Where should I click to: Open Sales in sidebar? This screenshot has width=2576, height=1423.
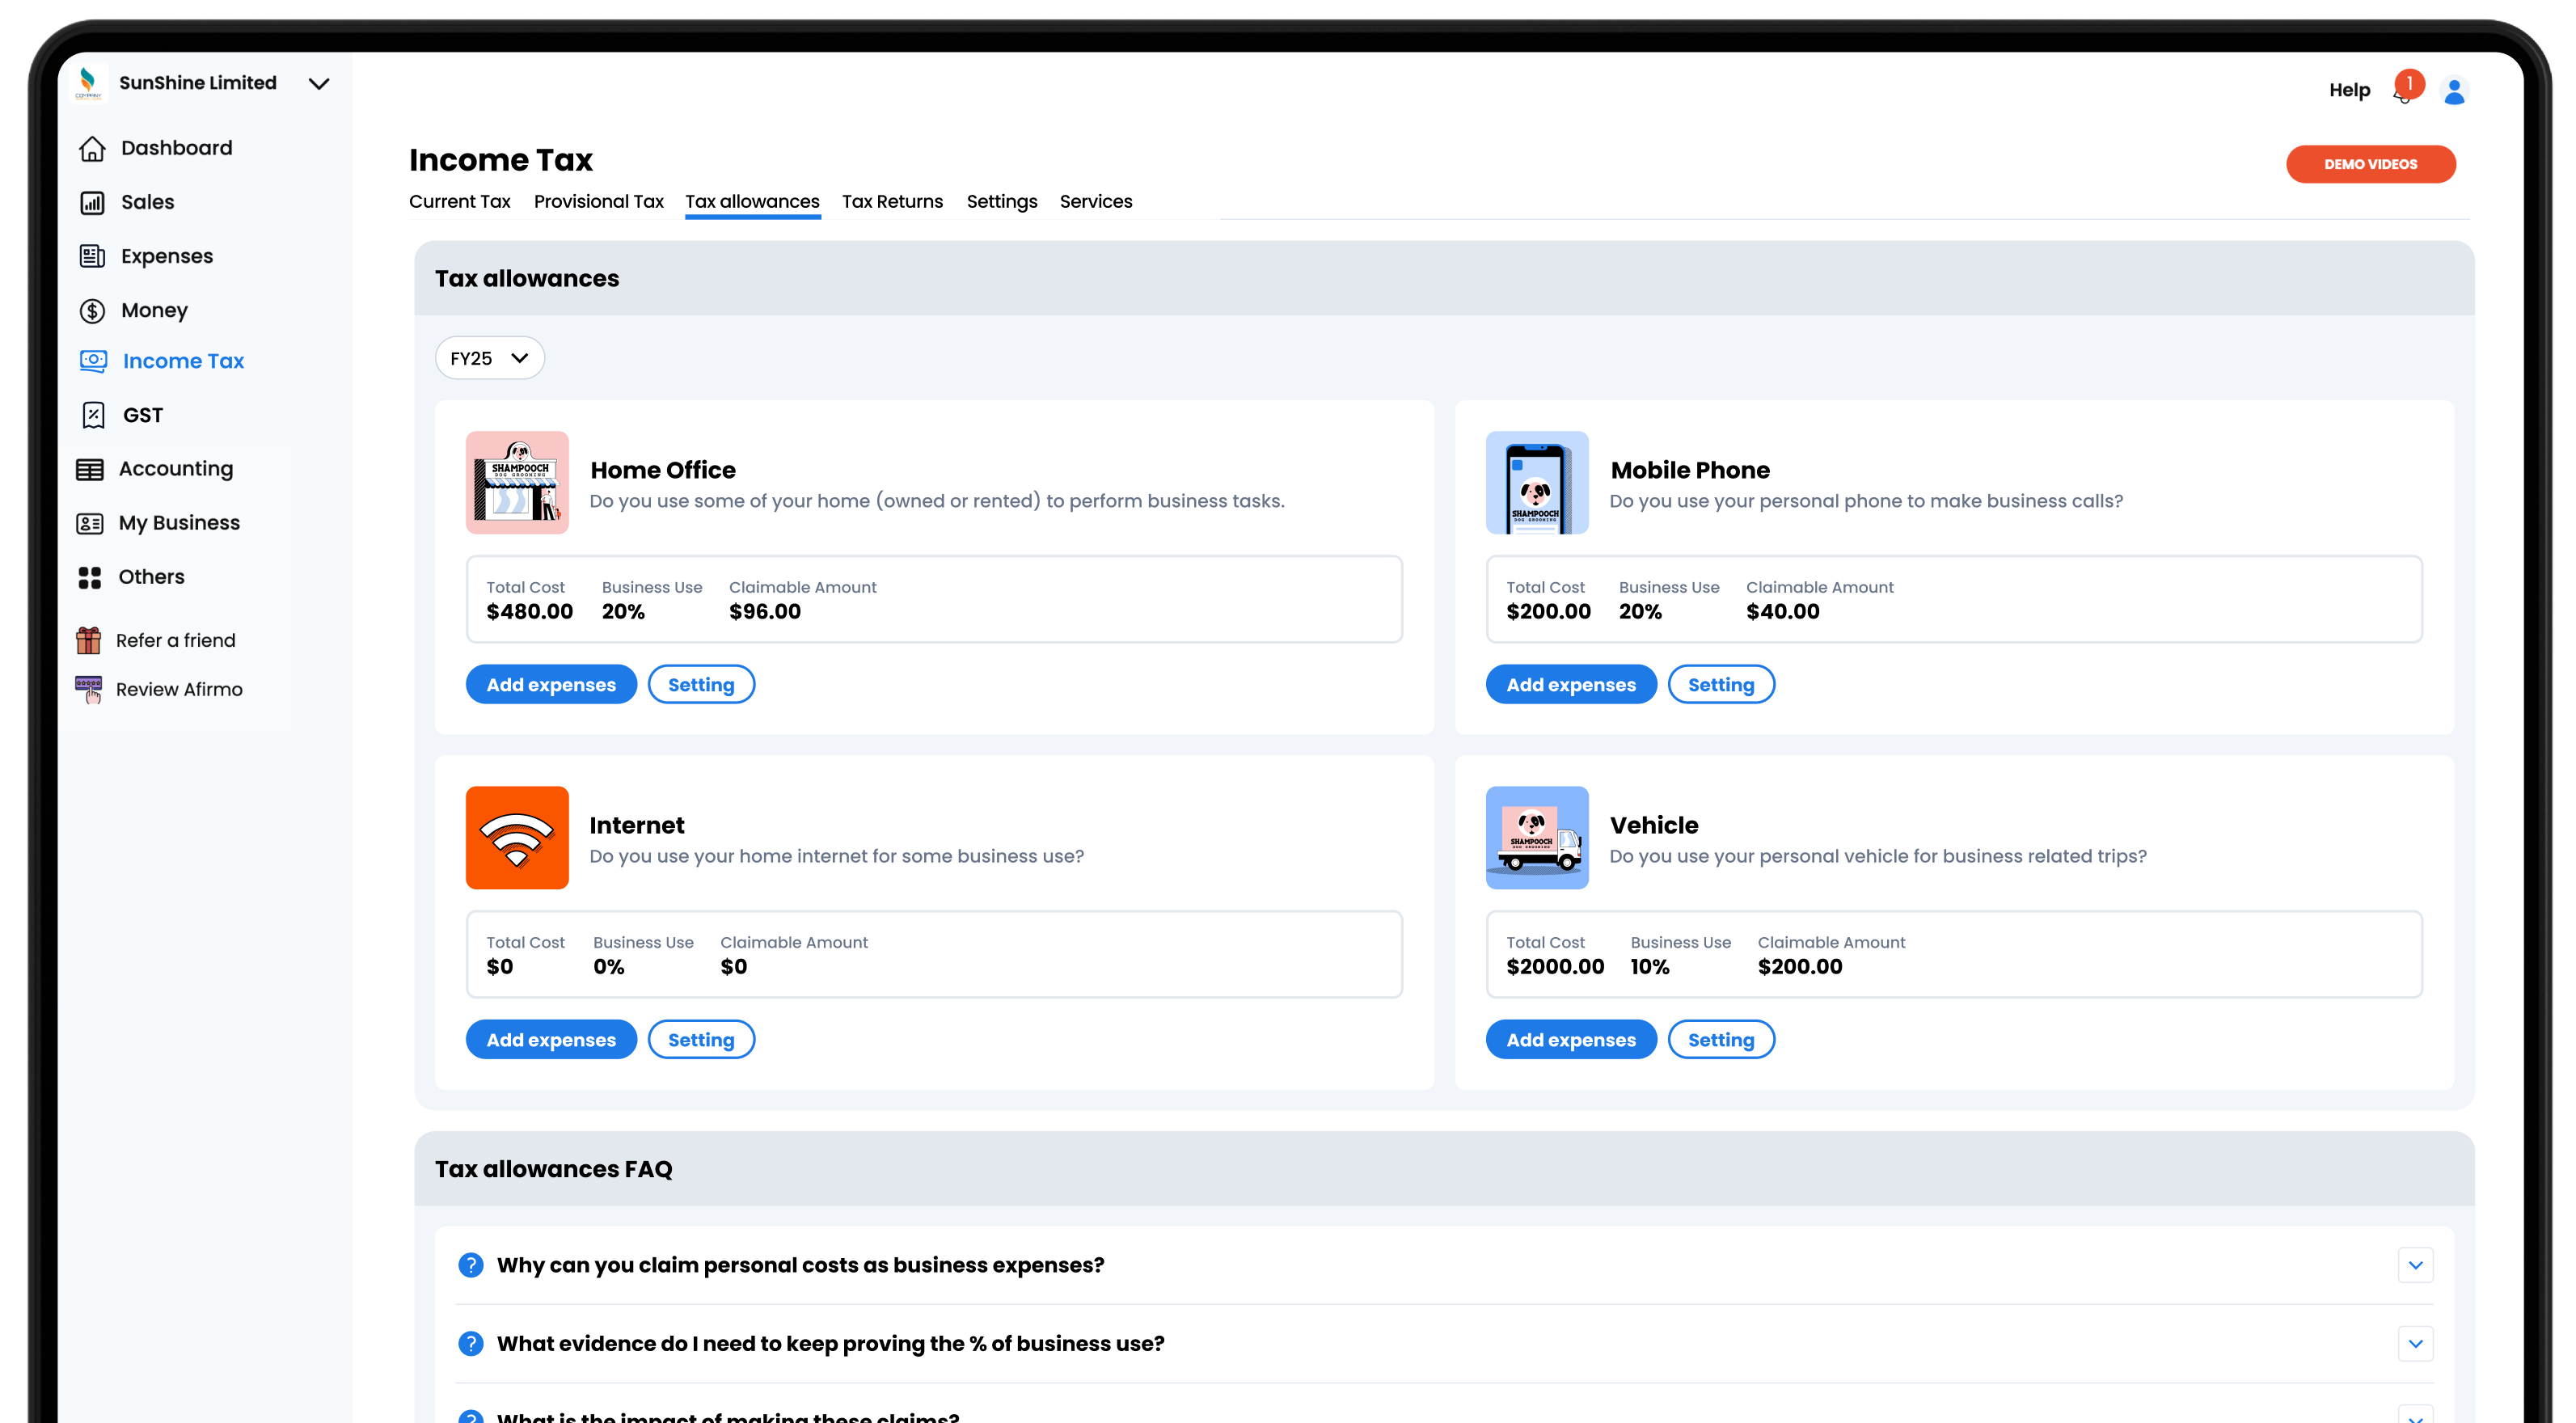pos(147,202)
